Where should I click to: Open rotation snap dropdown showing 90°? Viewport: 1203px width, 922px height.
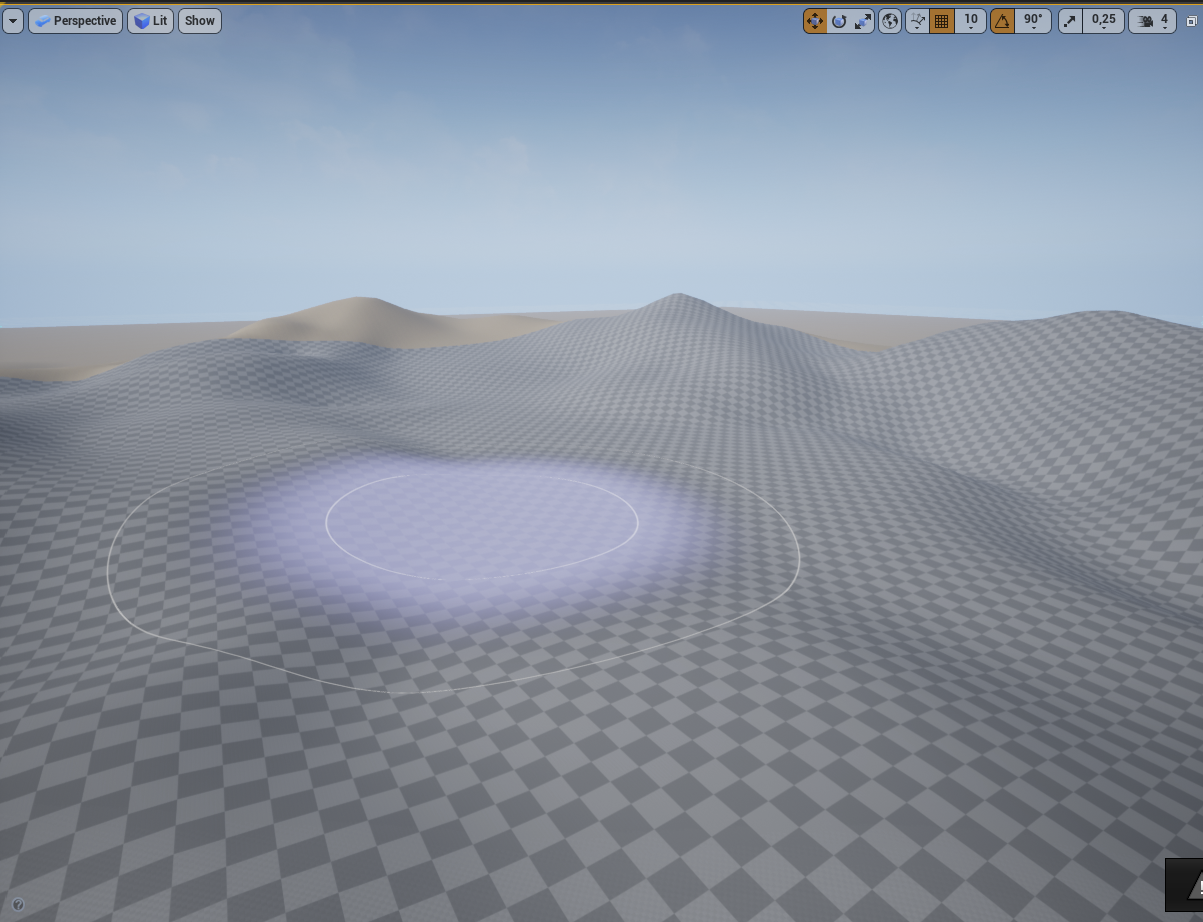coord(1033,21)
